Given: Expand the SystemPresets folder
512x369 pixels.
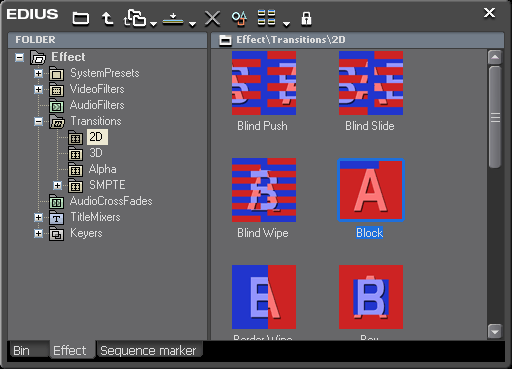Looking at the screenshot, I should coord(39,73).
